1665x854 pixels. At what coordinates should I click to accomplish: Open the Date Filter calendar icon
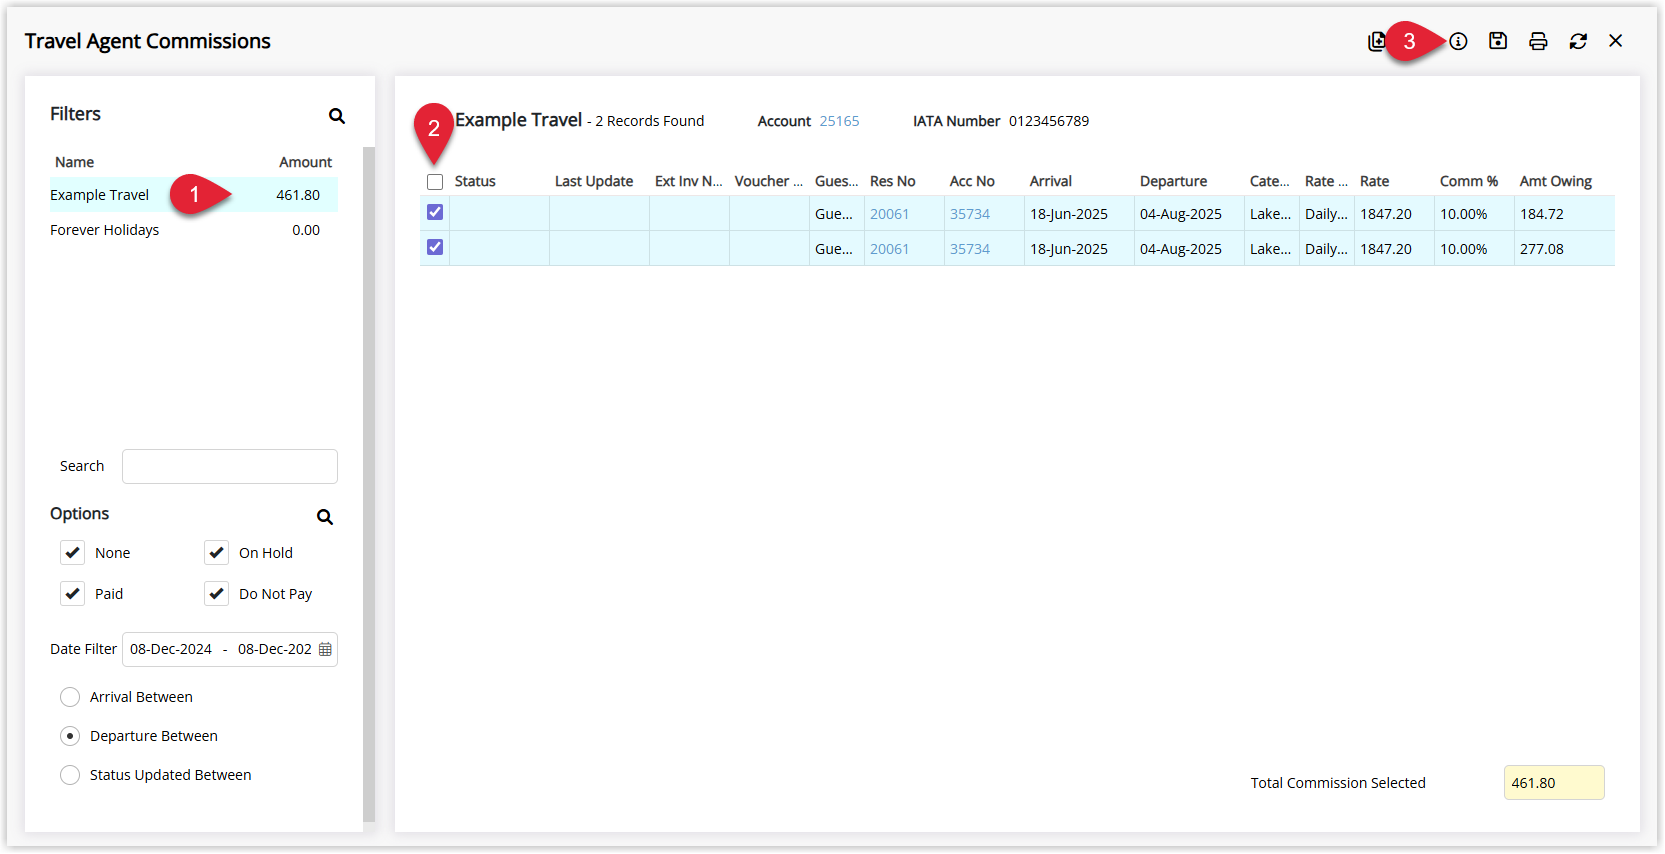(325, 649)
